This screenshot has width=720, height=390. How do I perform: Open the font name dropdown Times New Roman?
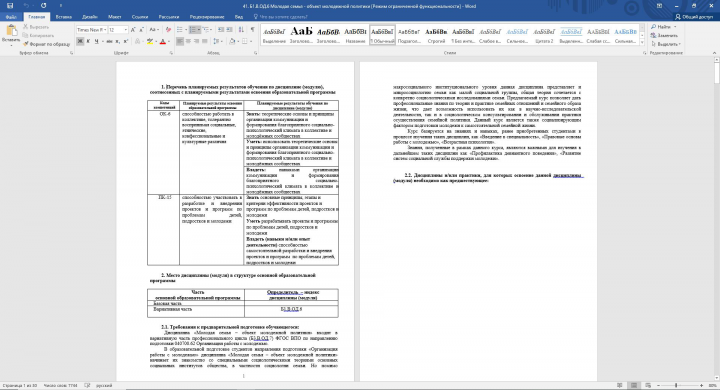click(x=105, y=30)
